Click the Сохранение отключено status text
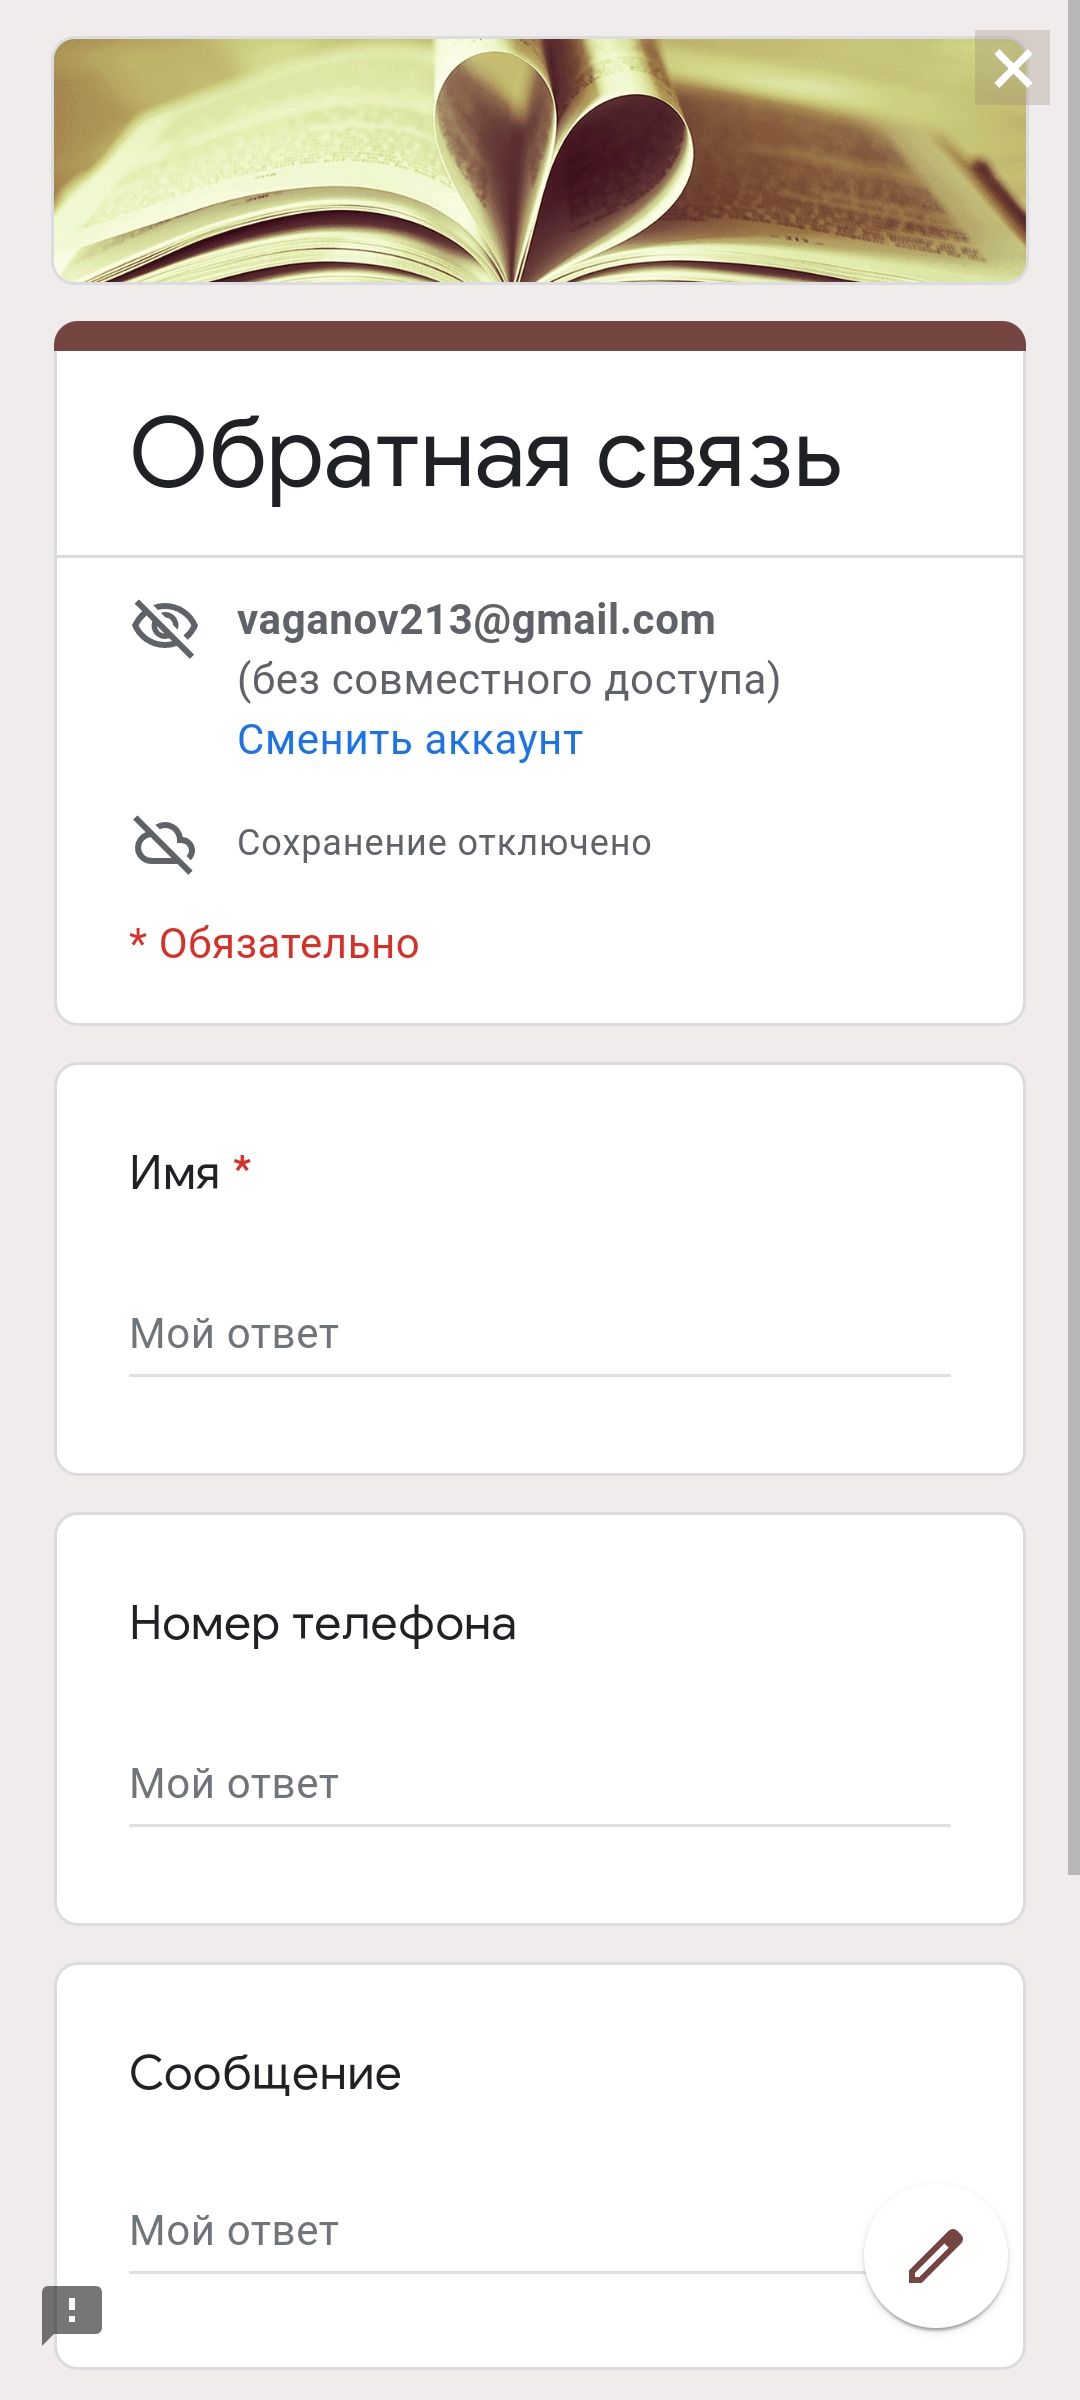The height and width of the screenshot is (2400, 1080). click(x=444, y=843)
